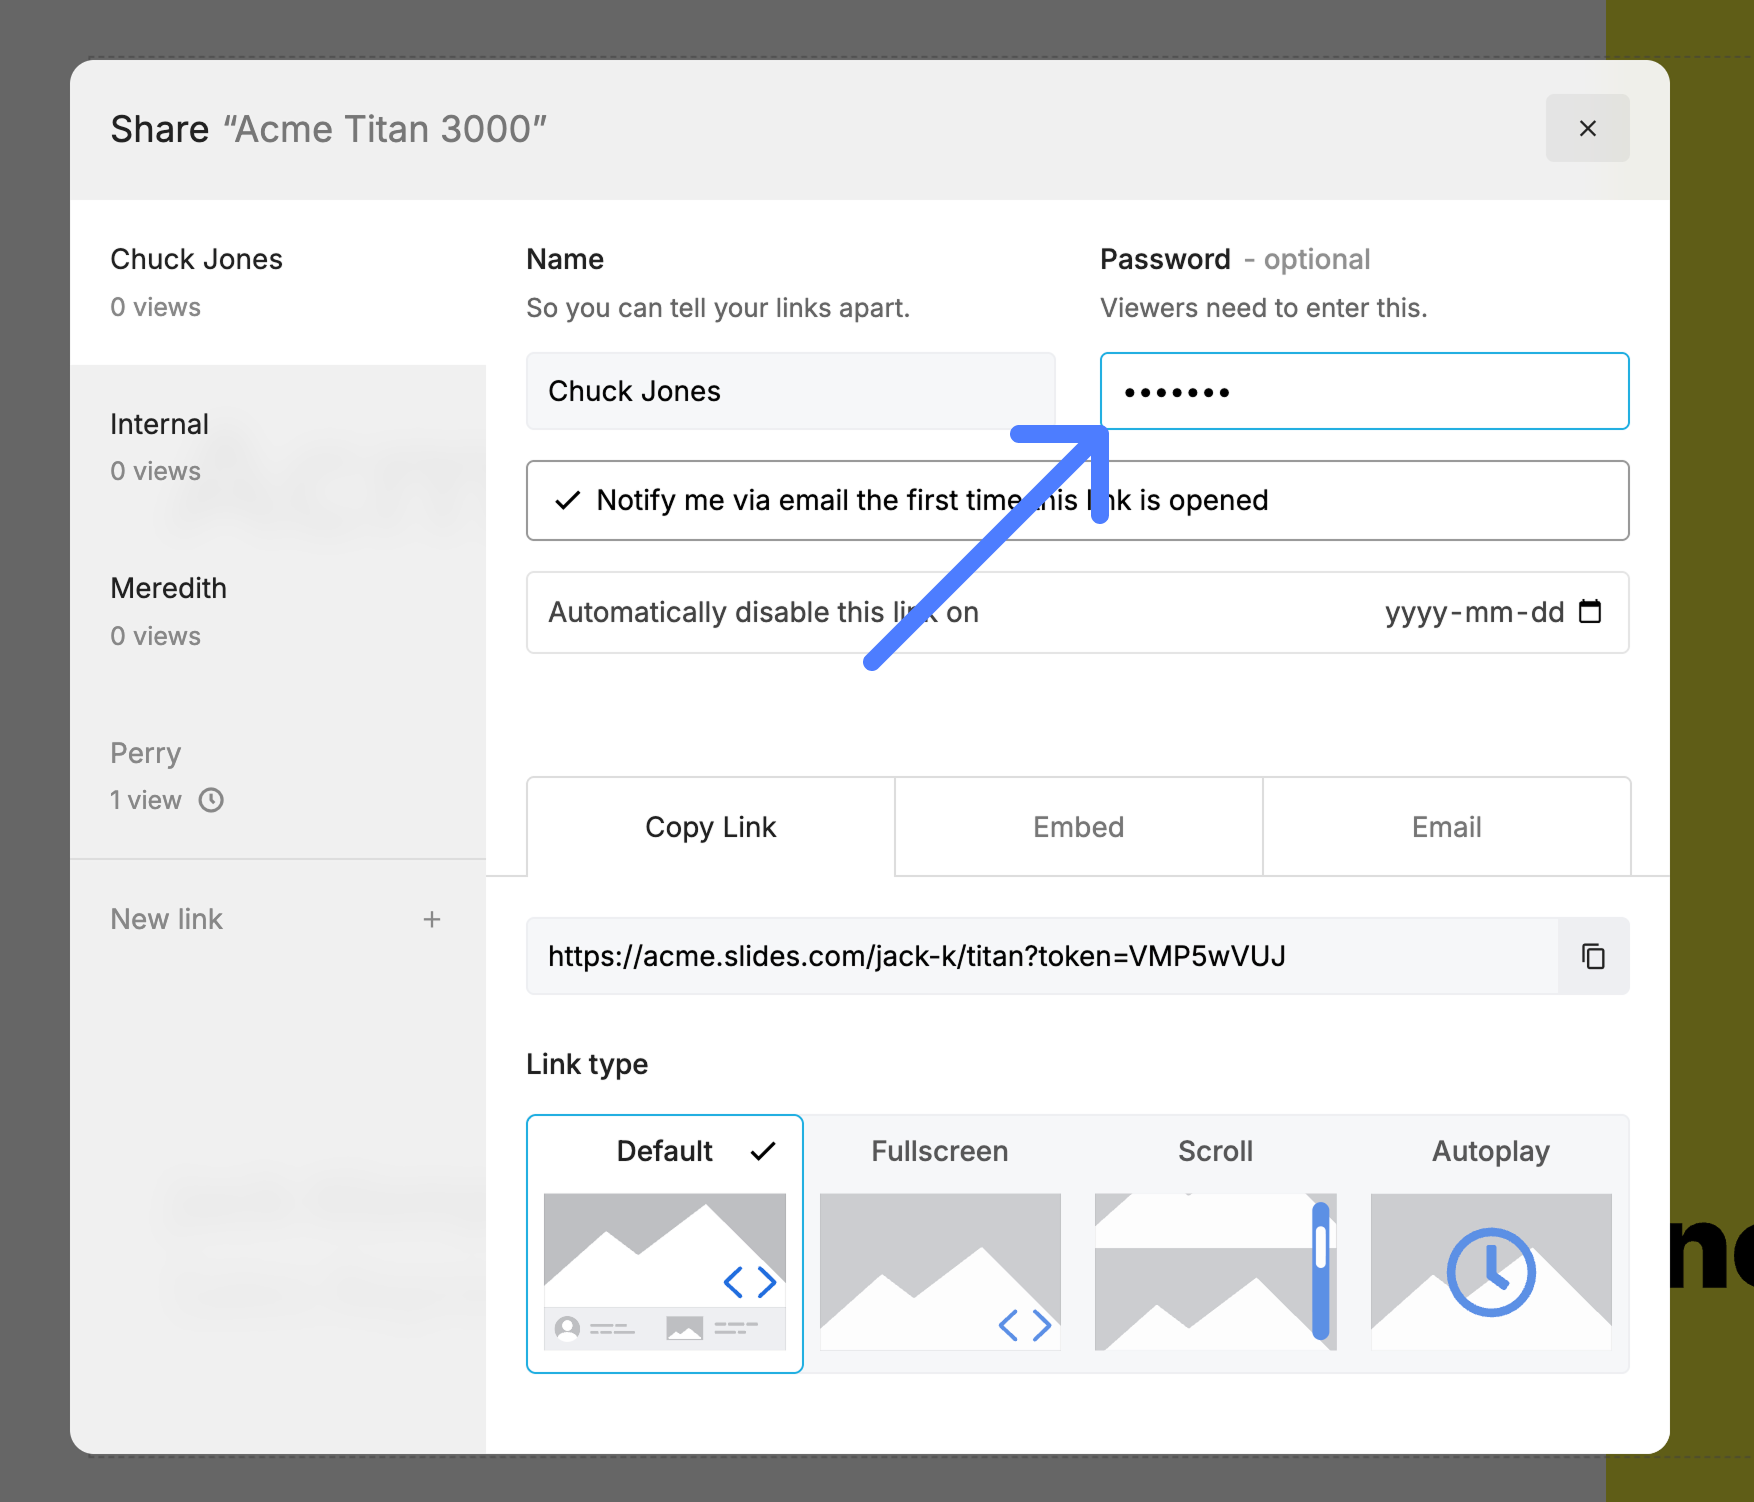
Task: Open the calendar picker icon for disable date
Action: (1590, 611)
